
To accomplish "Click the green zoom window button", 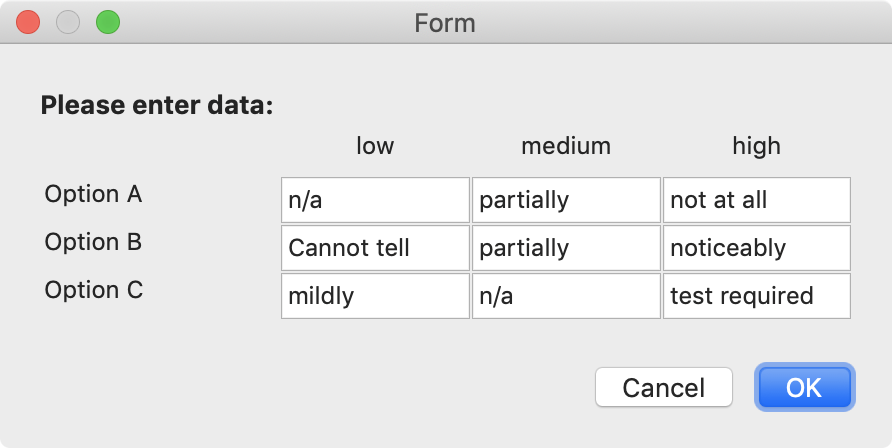I will click(x=108, y=22).
